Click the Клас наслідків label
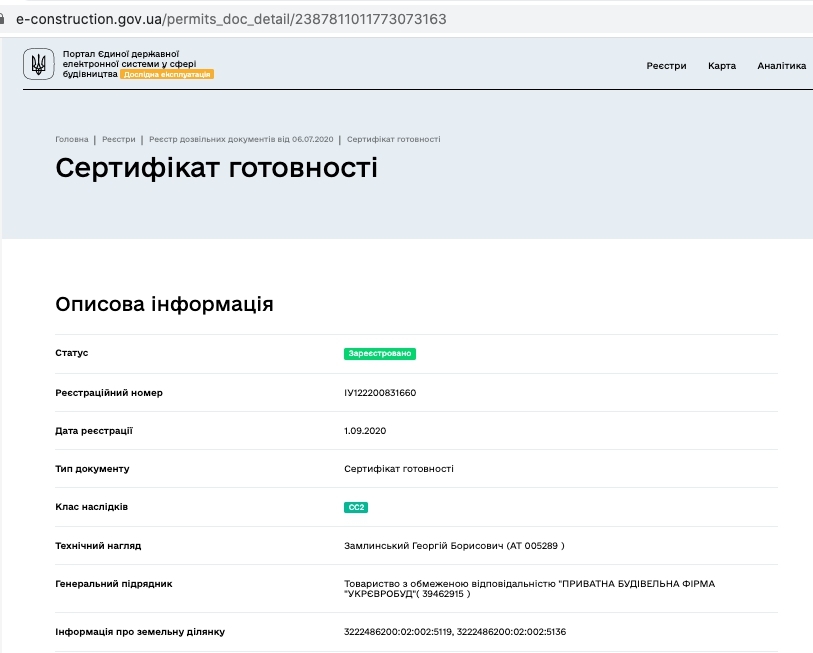The width and height of the screenshot is (813, 653). coord(91,507)
